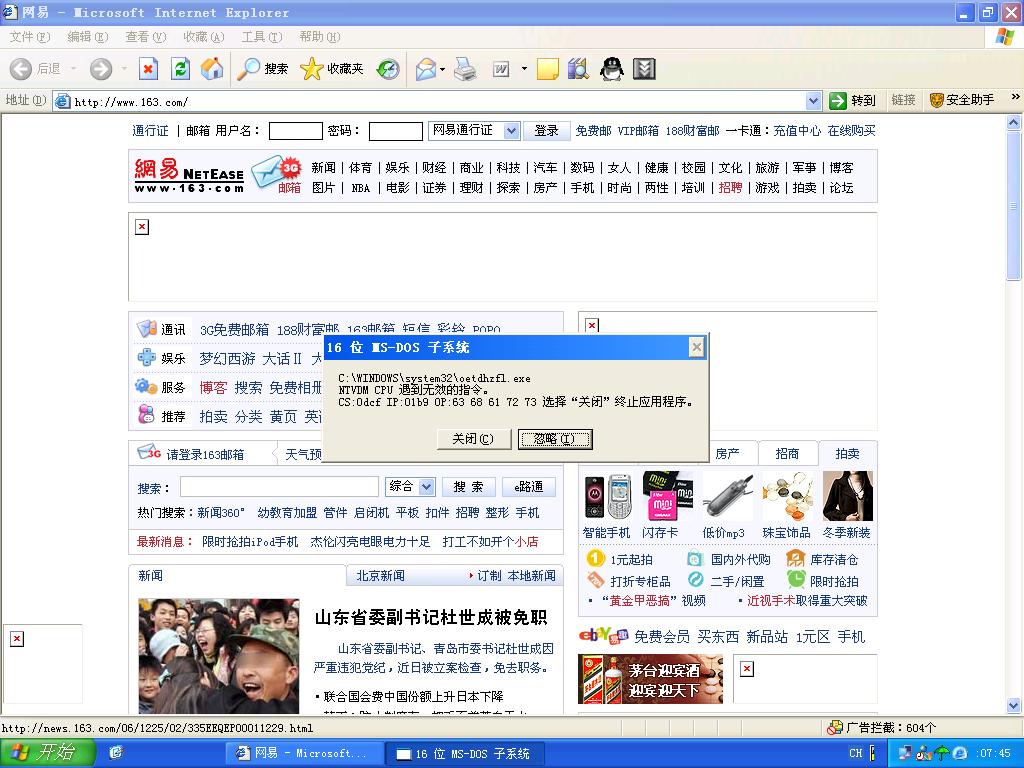Click the Print toolbar icon
Viewport: 1024px width, 768px height.
[x=465, y=69]
